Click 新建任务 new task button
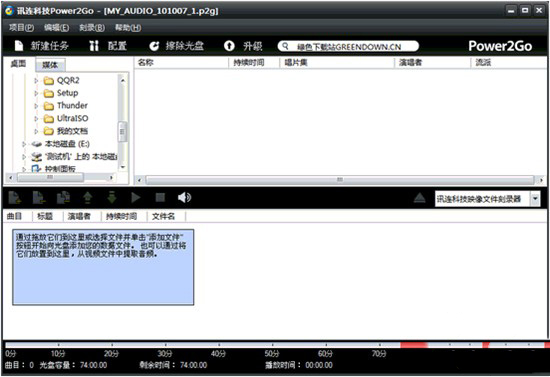 click(41, 46)
